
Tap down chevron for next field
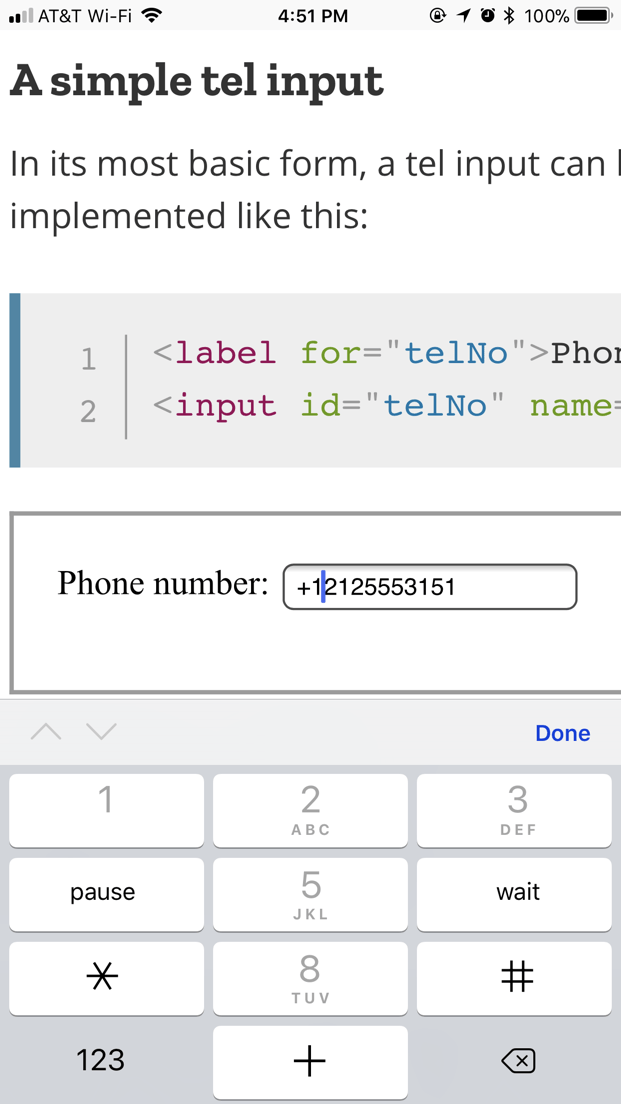(x=99, y=732)
